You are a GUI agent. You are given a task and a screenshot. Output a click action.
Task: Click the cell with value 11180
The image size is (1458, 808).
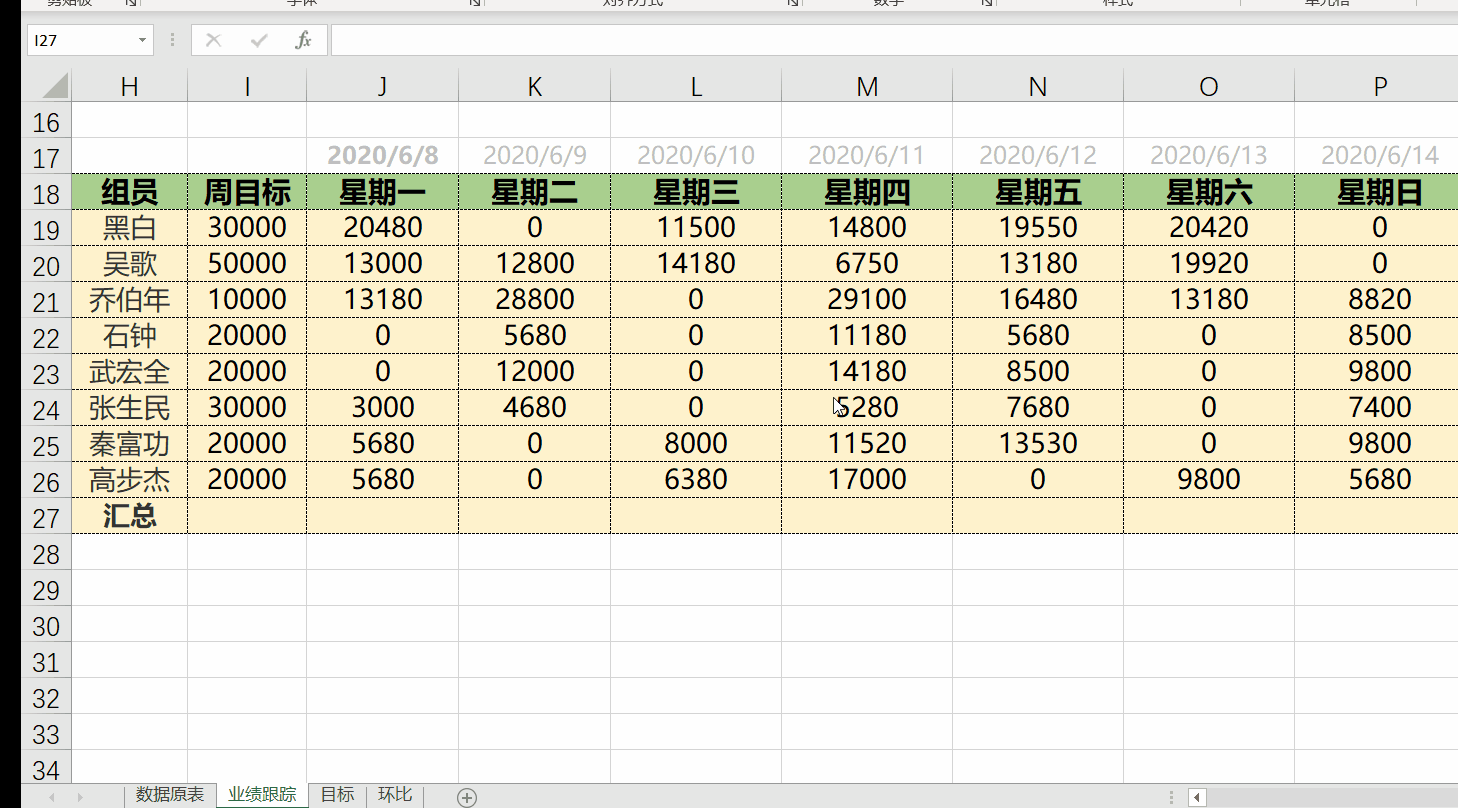pos(867,336)
